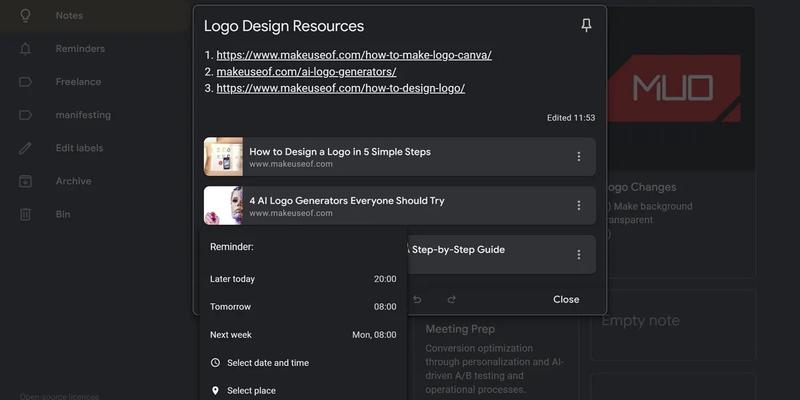Viewport: 800px width, 400px height.
Task: Open three-dot menu for AI Logo Generators preview
Action: coord(578,205)
